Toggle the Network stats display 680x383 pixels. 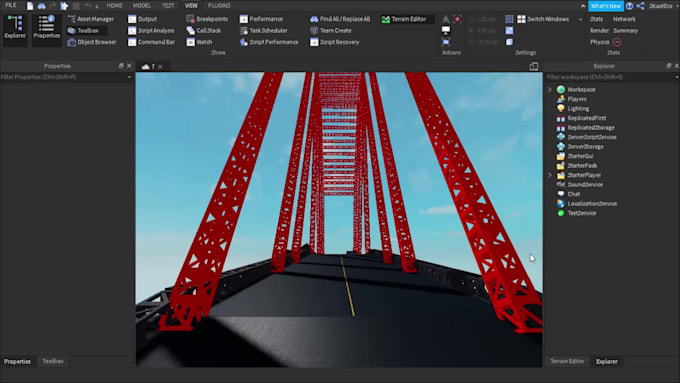(x=624, y=19)
